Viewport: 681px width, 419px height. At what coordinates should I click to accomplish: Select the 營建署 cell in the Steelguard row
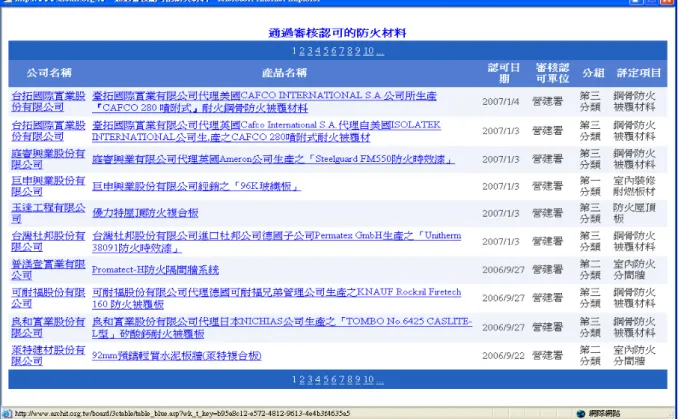pyautogui.click(x=547, y=159)
